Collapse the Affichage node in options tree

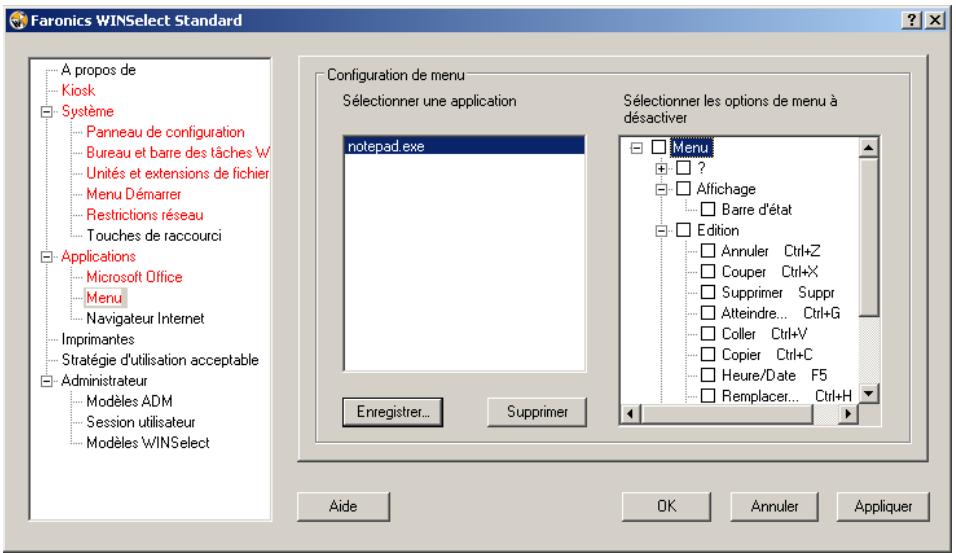click(661, 189)
